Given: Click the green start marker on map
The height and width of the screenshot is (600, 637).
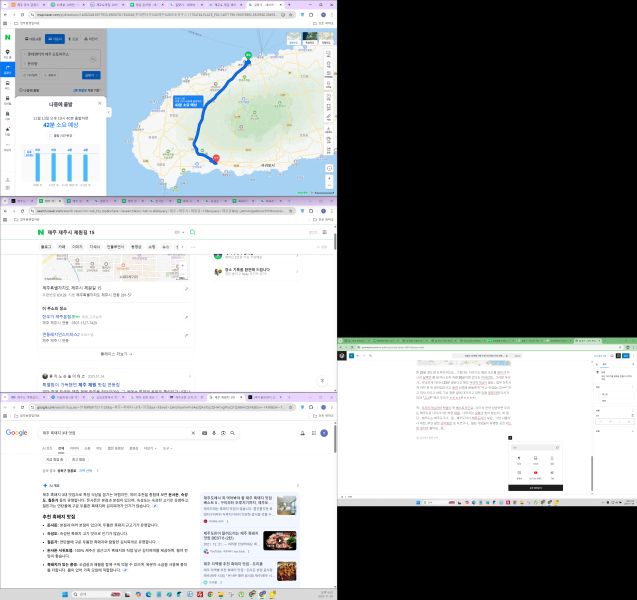Looking at the screenshot, I should coord(248,54).
